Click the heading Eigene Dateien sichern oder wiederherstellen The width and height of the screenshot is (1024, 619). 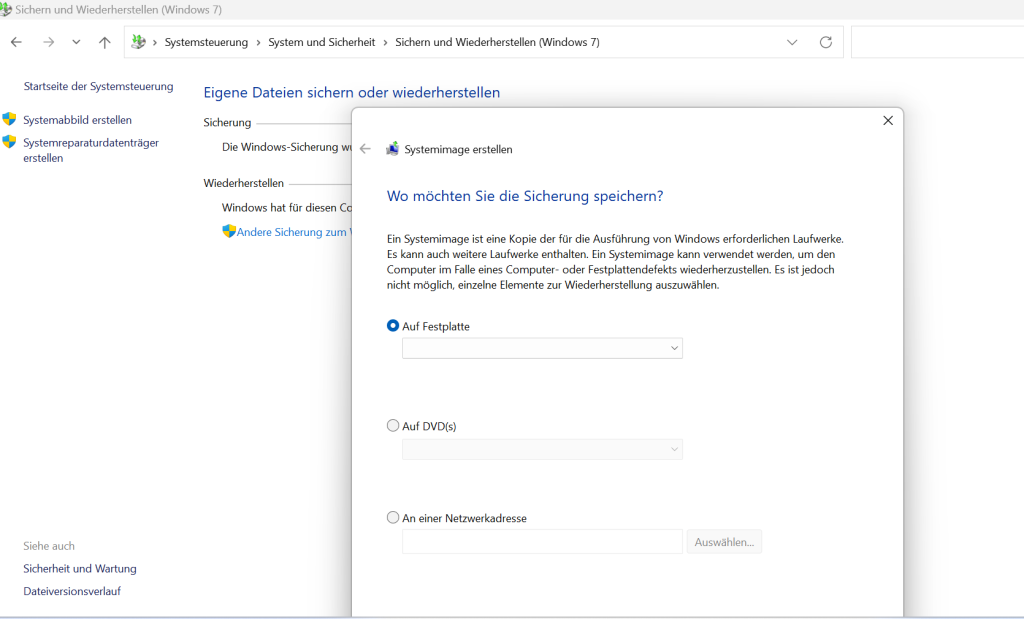[351, 93]
